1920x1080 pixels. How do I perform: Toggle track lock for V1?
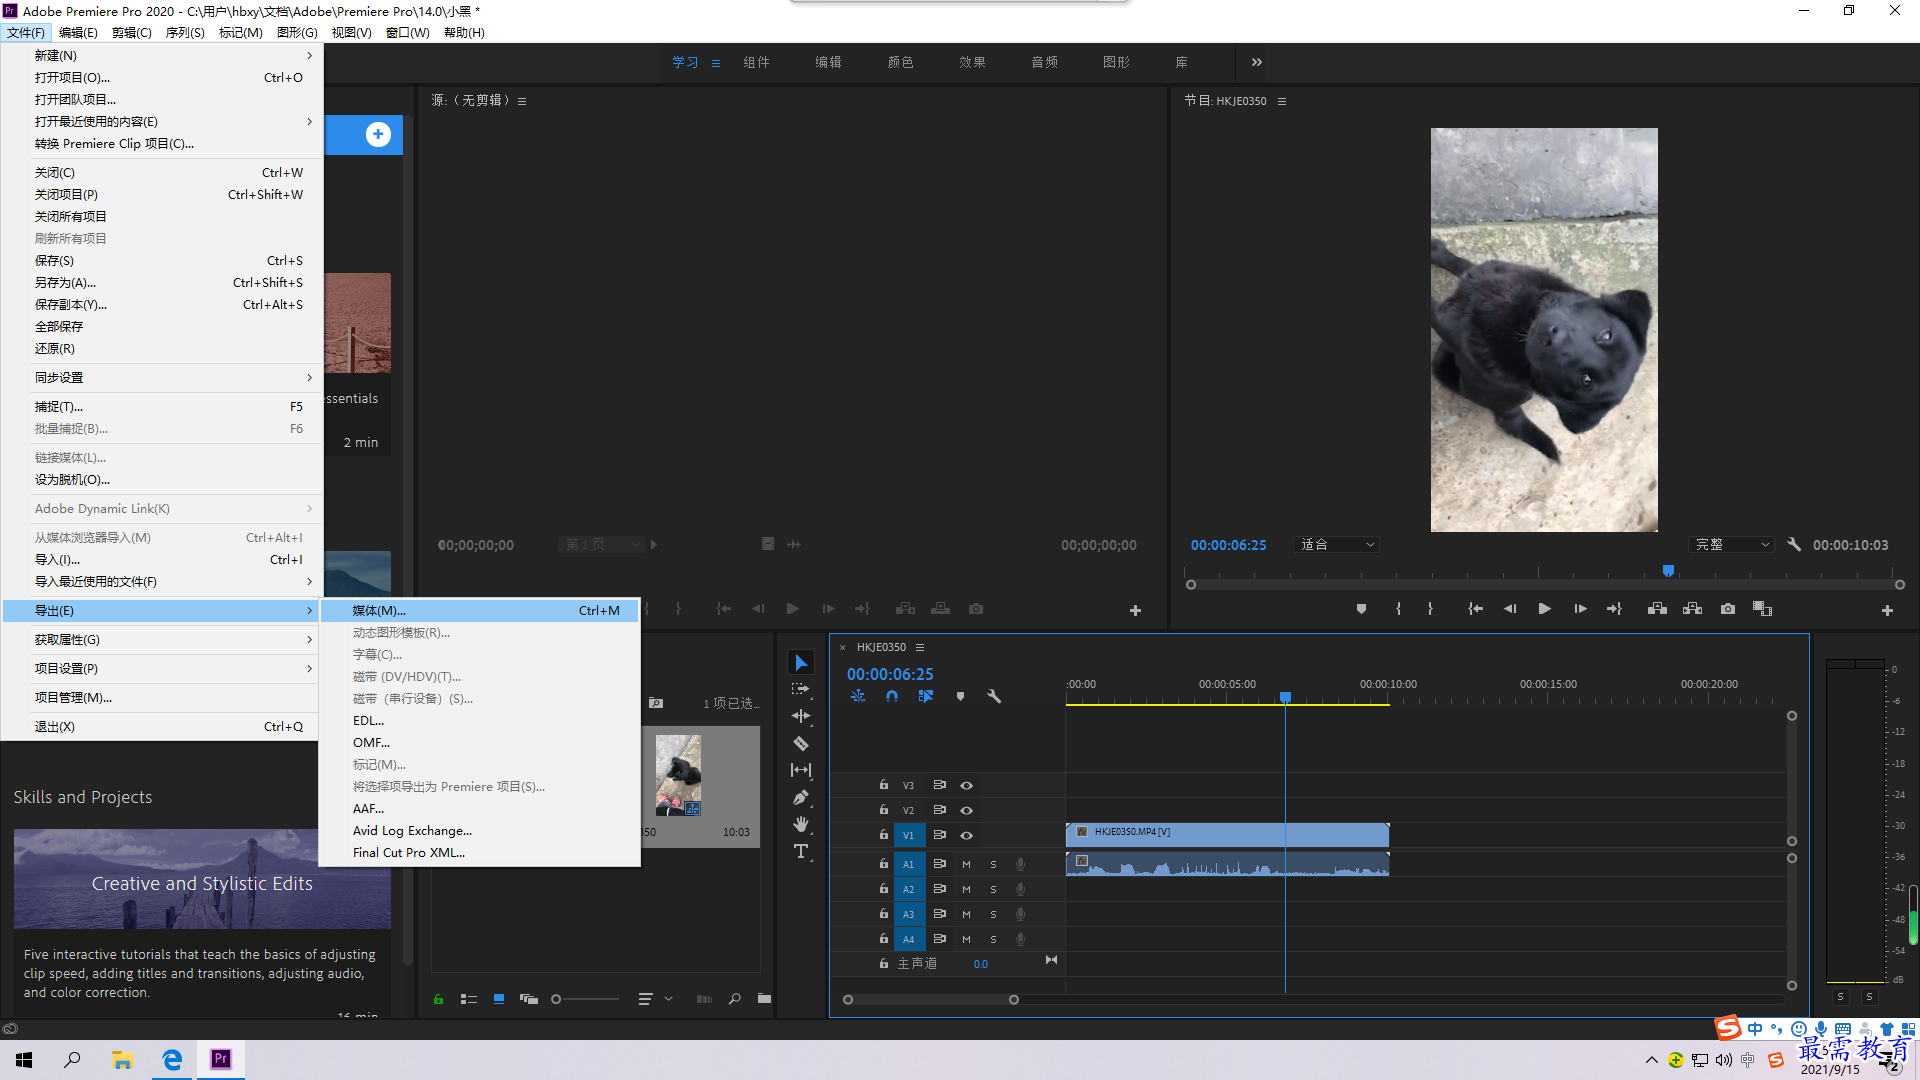884,835
